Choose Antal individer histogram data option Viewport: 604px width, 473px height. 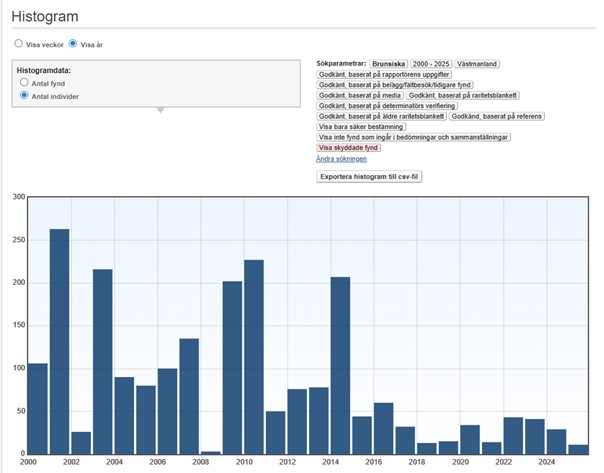pos(24,95)
